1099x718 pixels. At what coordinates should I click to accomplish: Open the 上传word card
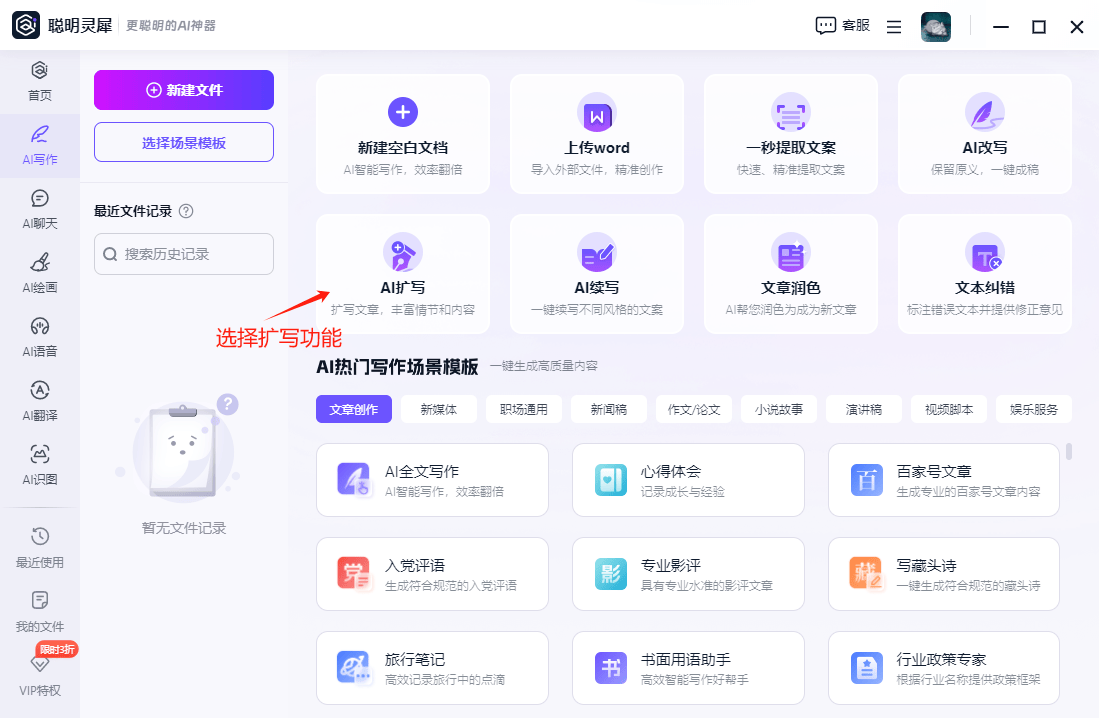click(596, 134)
